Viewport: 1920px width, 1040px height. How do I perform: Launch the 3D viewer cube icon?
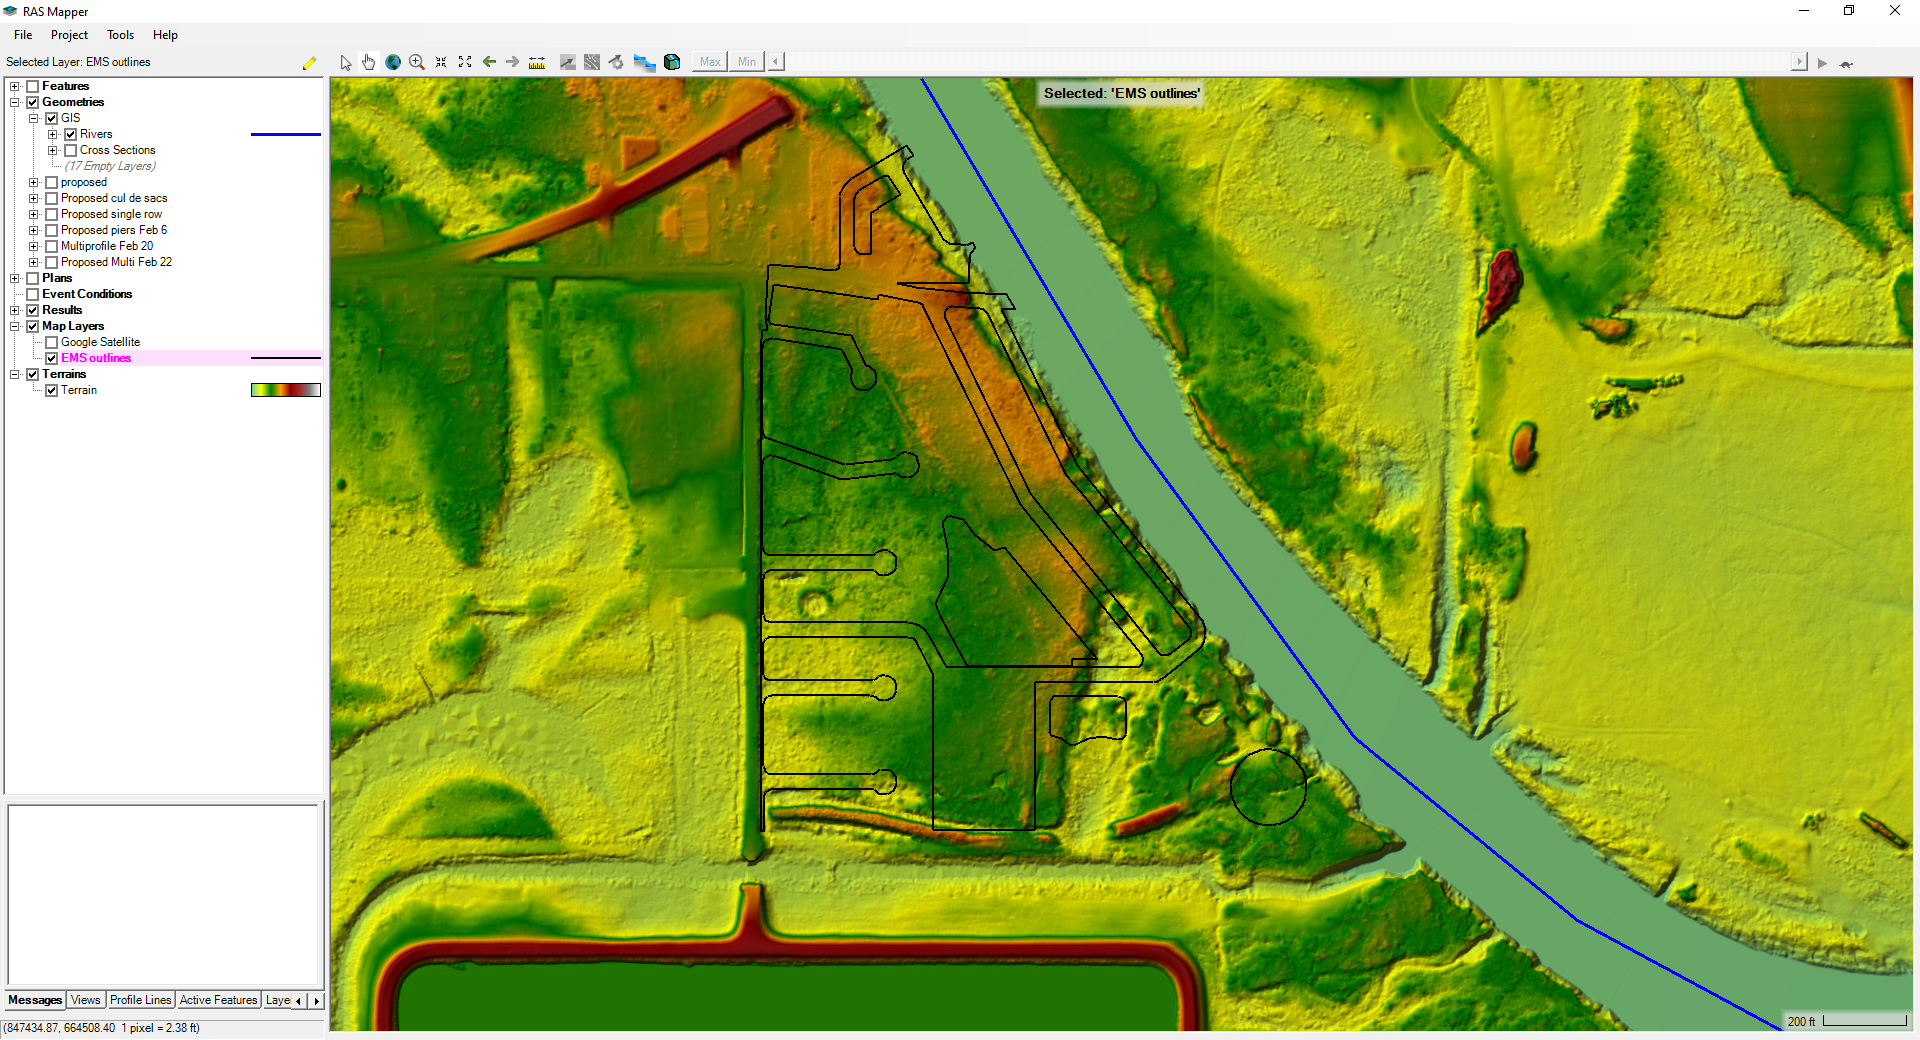click(672, 61)
